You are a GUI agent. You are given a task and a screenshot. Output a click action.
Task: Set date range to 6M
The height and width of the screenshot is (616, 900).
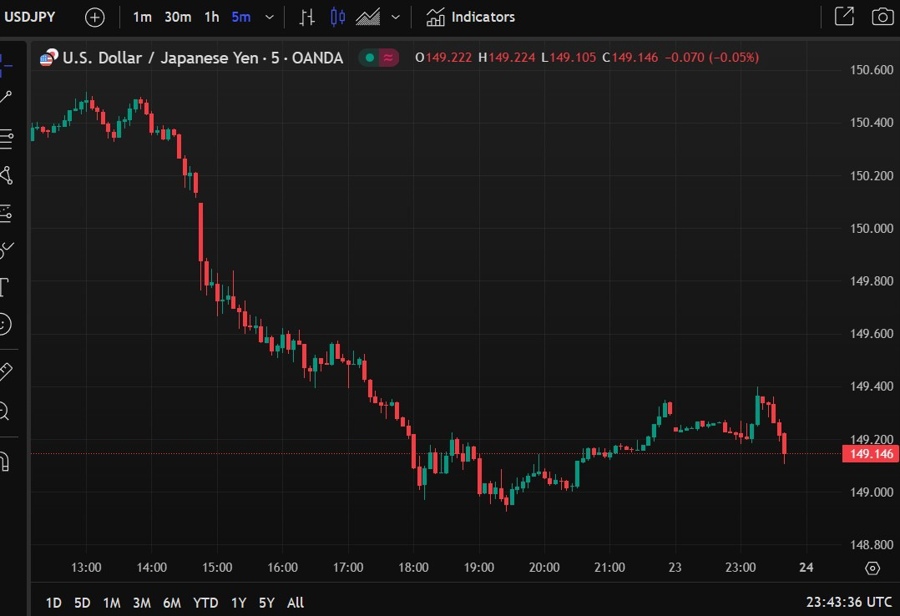172,603
